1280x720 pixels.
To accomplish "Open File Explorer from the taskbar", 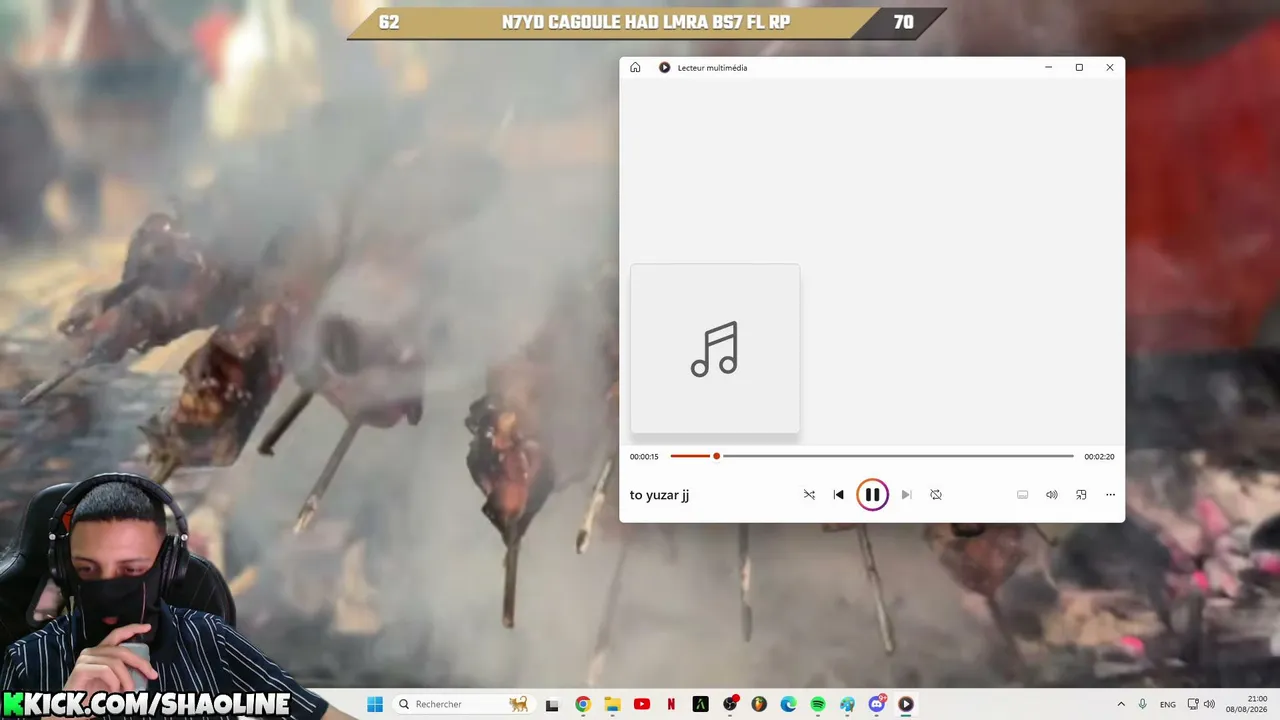I will pos(612,704).
